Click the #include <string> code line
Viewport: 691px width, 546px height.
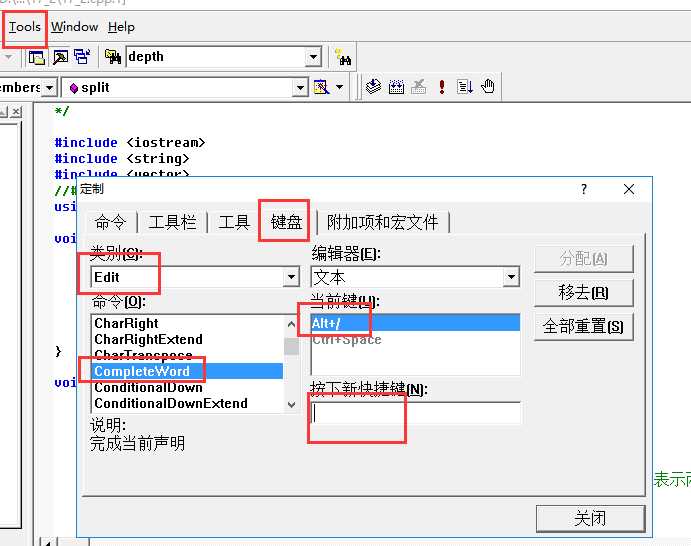(122, 158)
